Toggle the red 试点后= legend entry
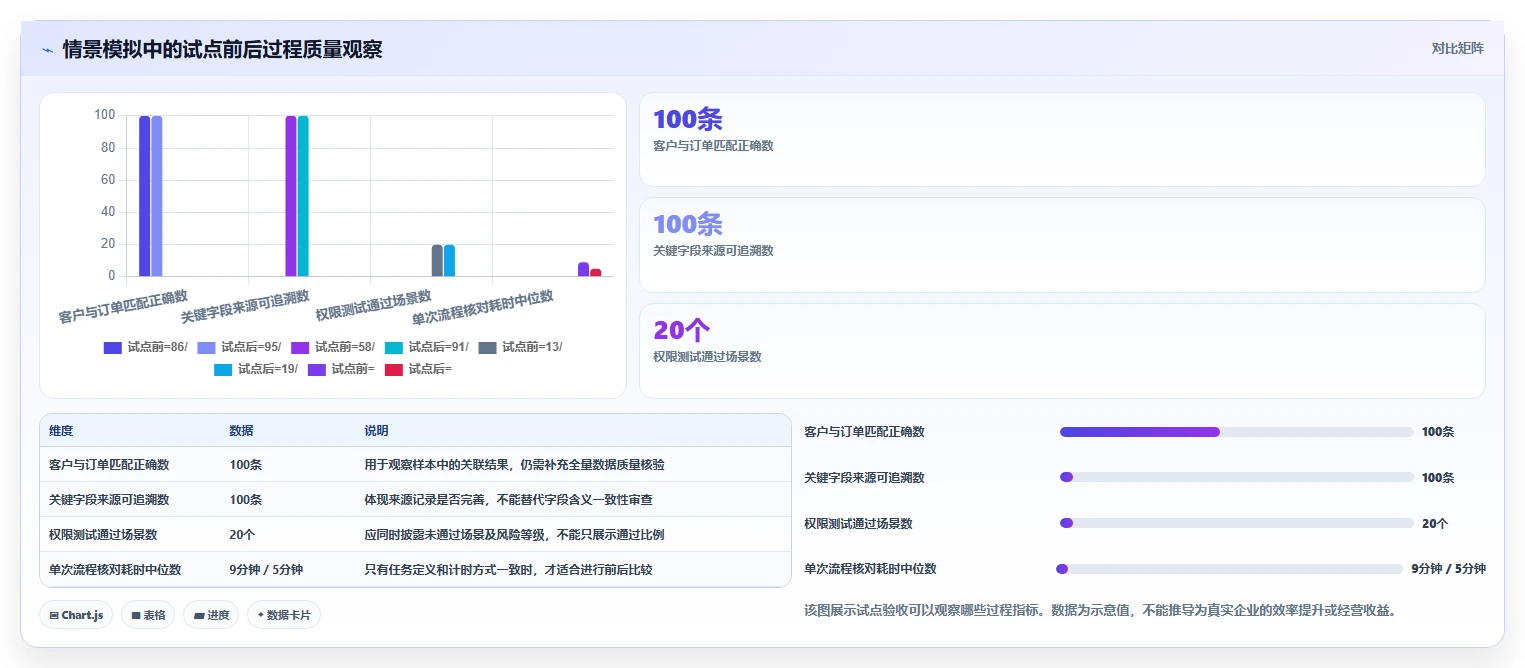The height and width of the screenshot is (668, 1525). tap(418, 369)
